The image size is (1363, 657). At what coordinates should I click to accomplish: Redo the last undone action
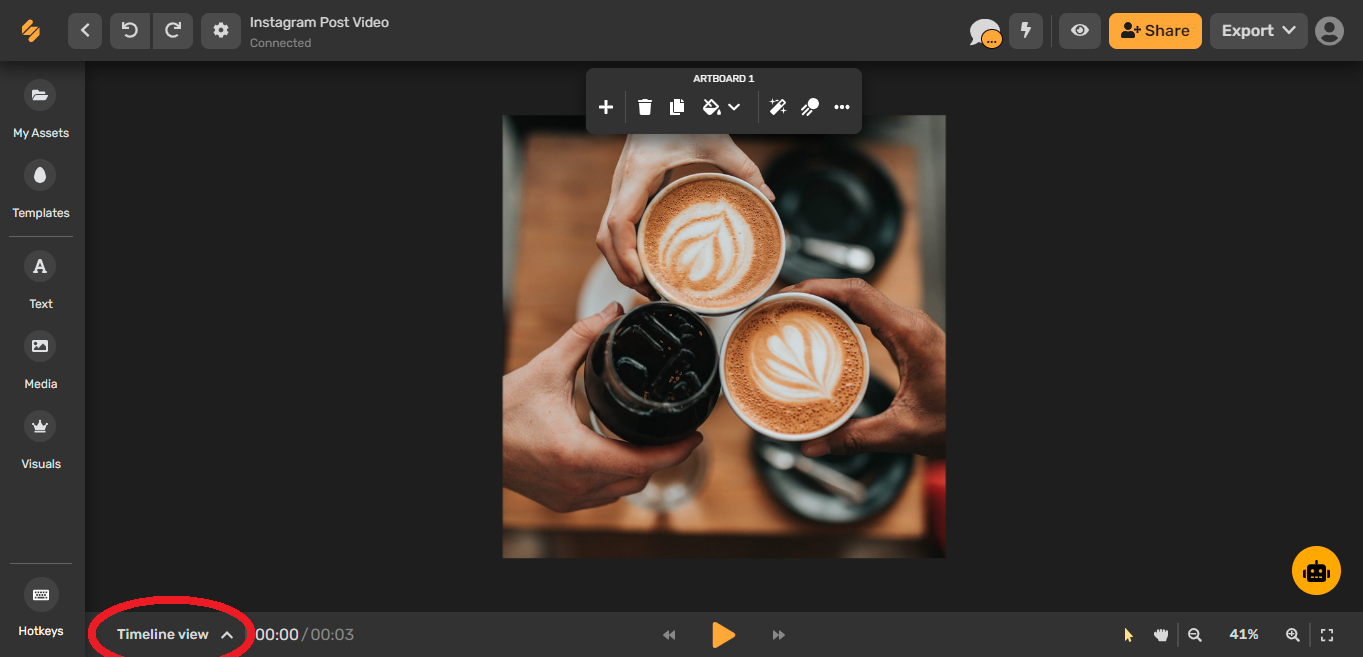tap(173, 31)
